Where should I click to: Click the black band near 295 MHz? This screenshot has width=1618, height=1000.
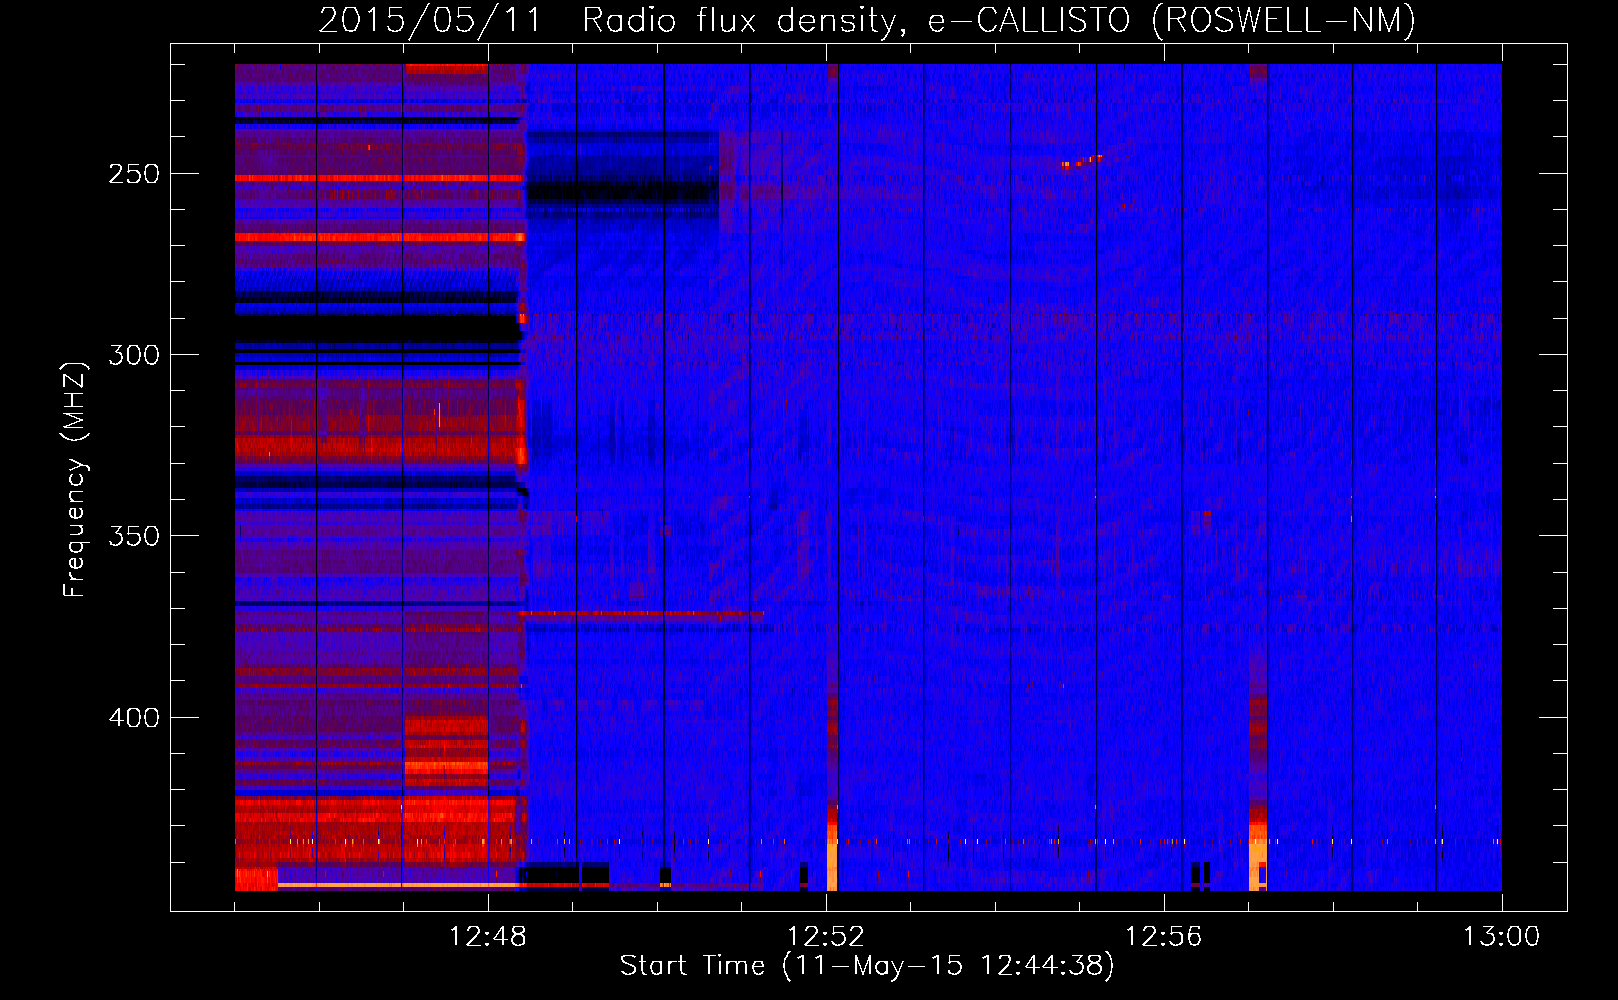point(378,329)
